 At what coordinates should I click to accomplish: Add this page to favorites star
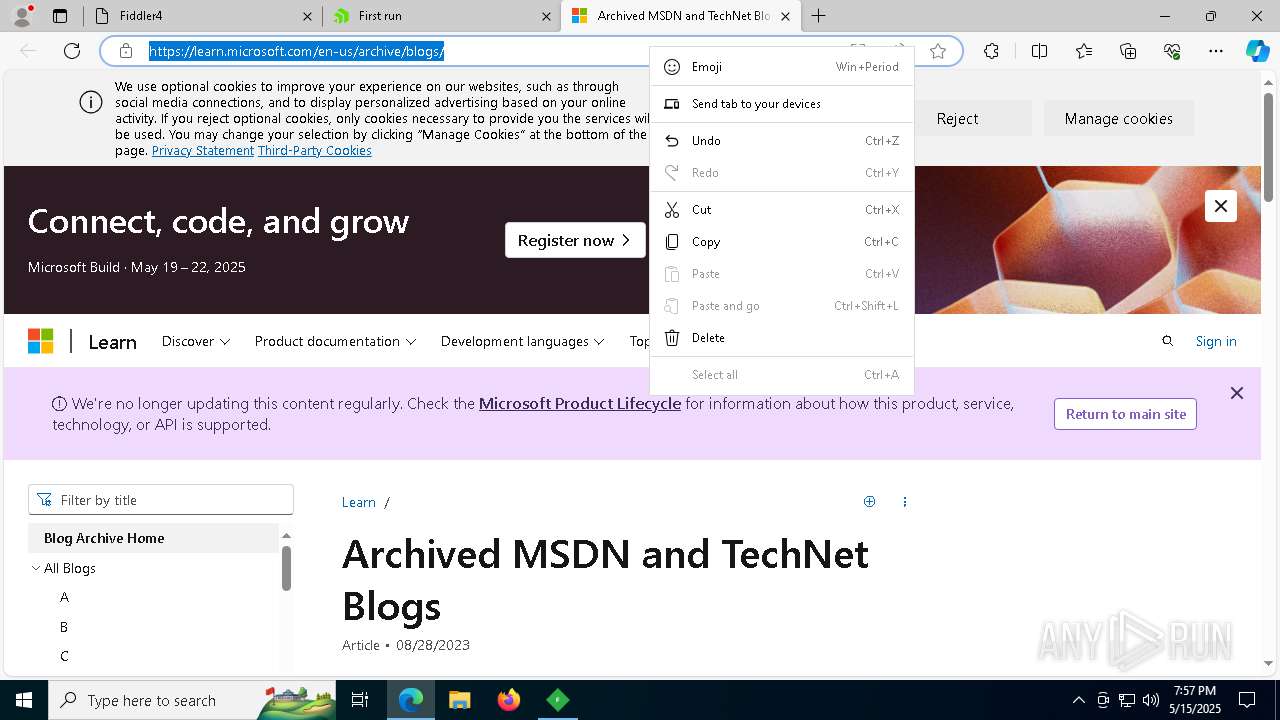[x=938, y=51]
